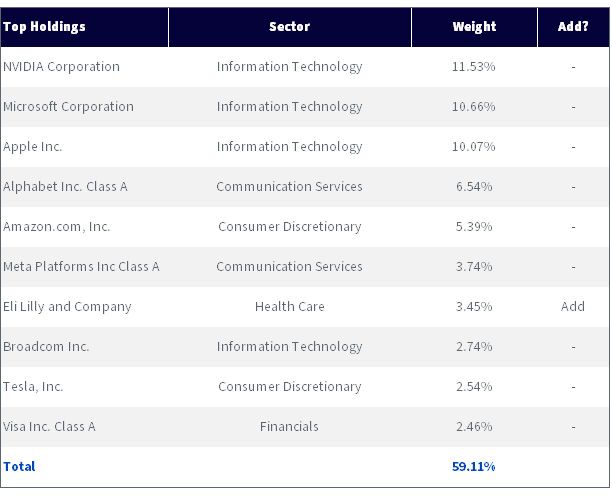Click the Health Care sector cell
The image size is (612, 496).
click(290, 307)
